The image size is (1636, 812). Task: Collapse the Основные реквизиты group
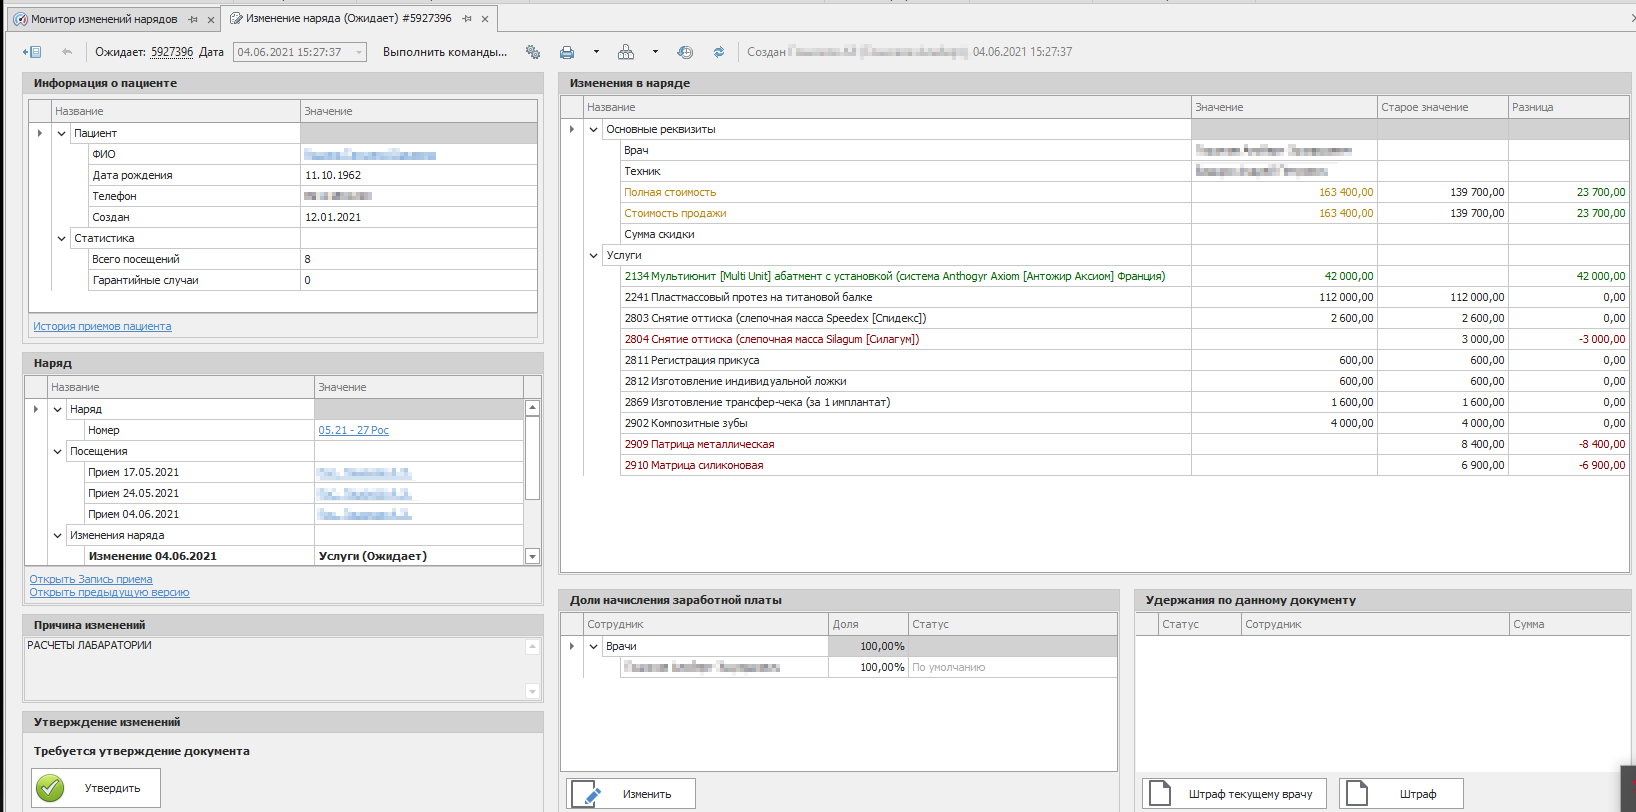594,129
